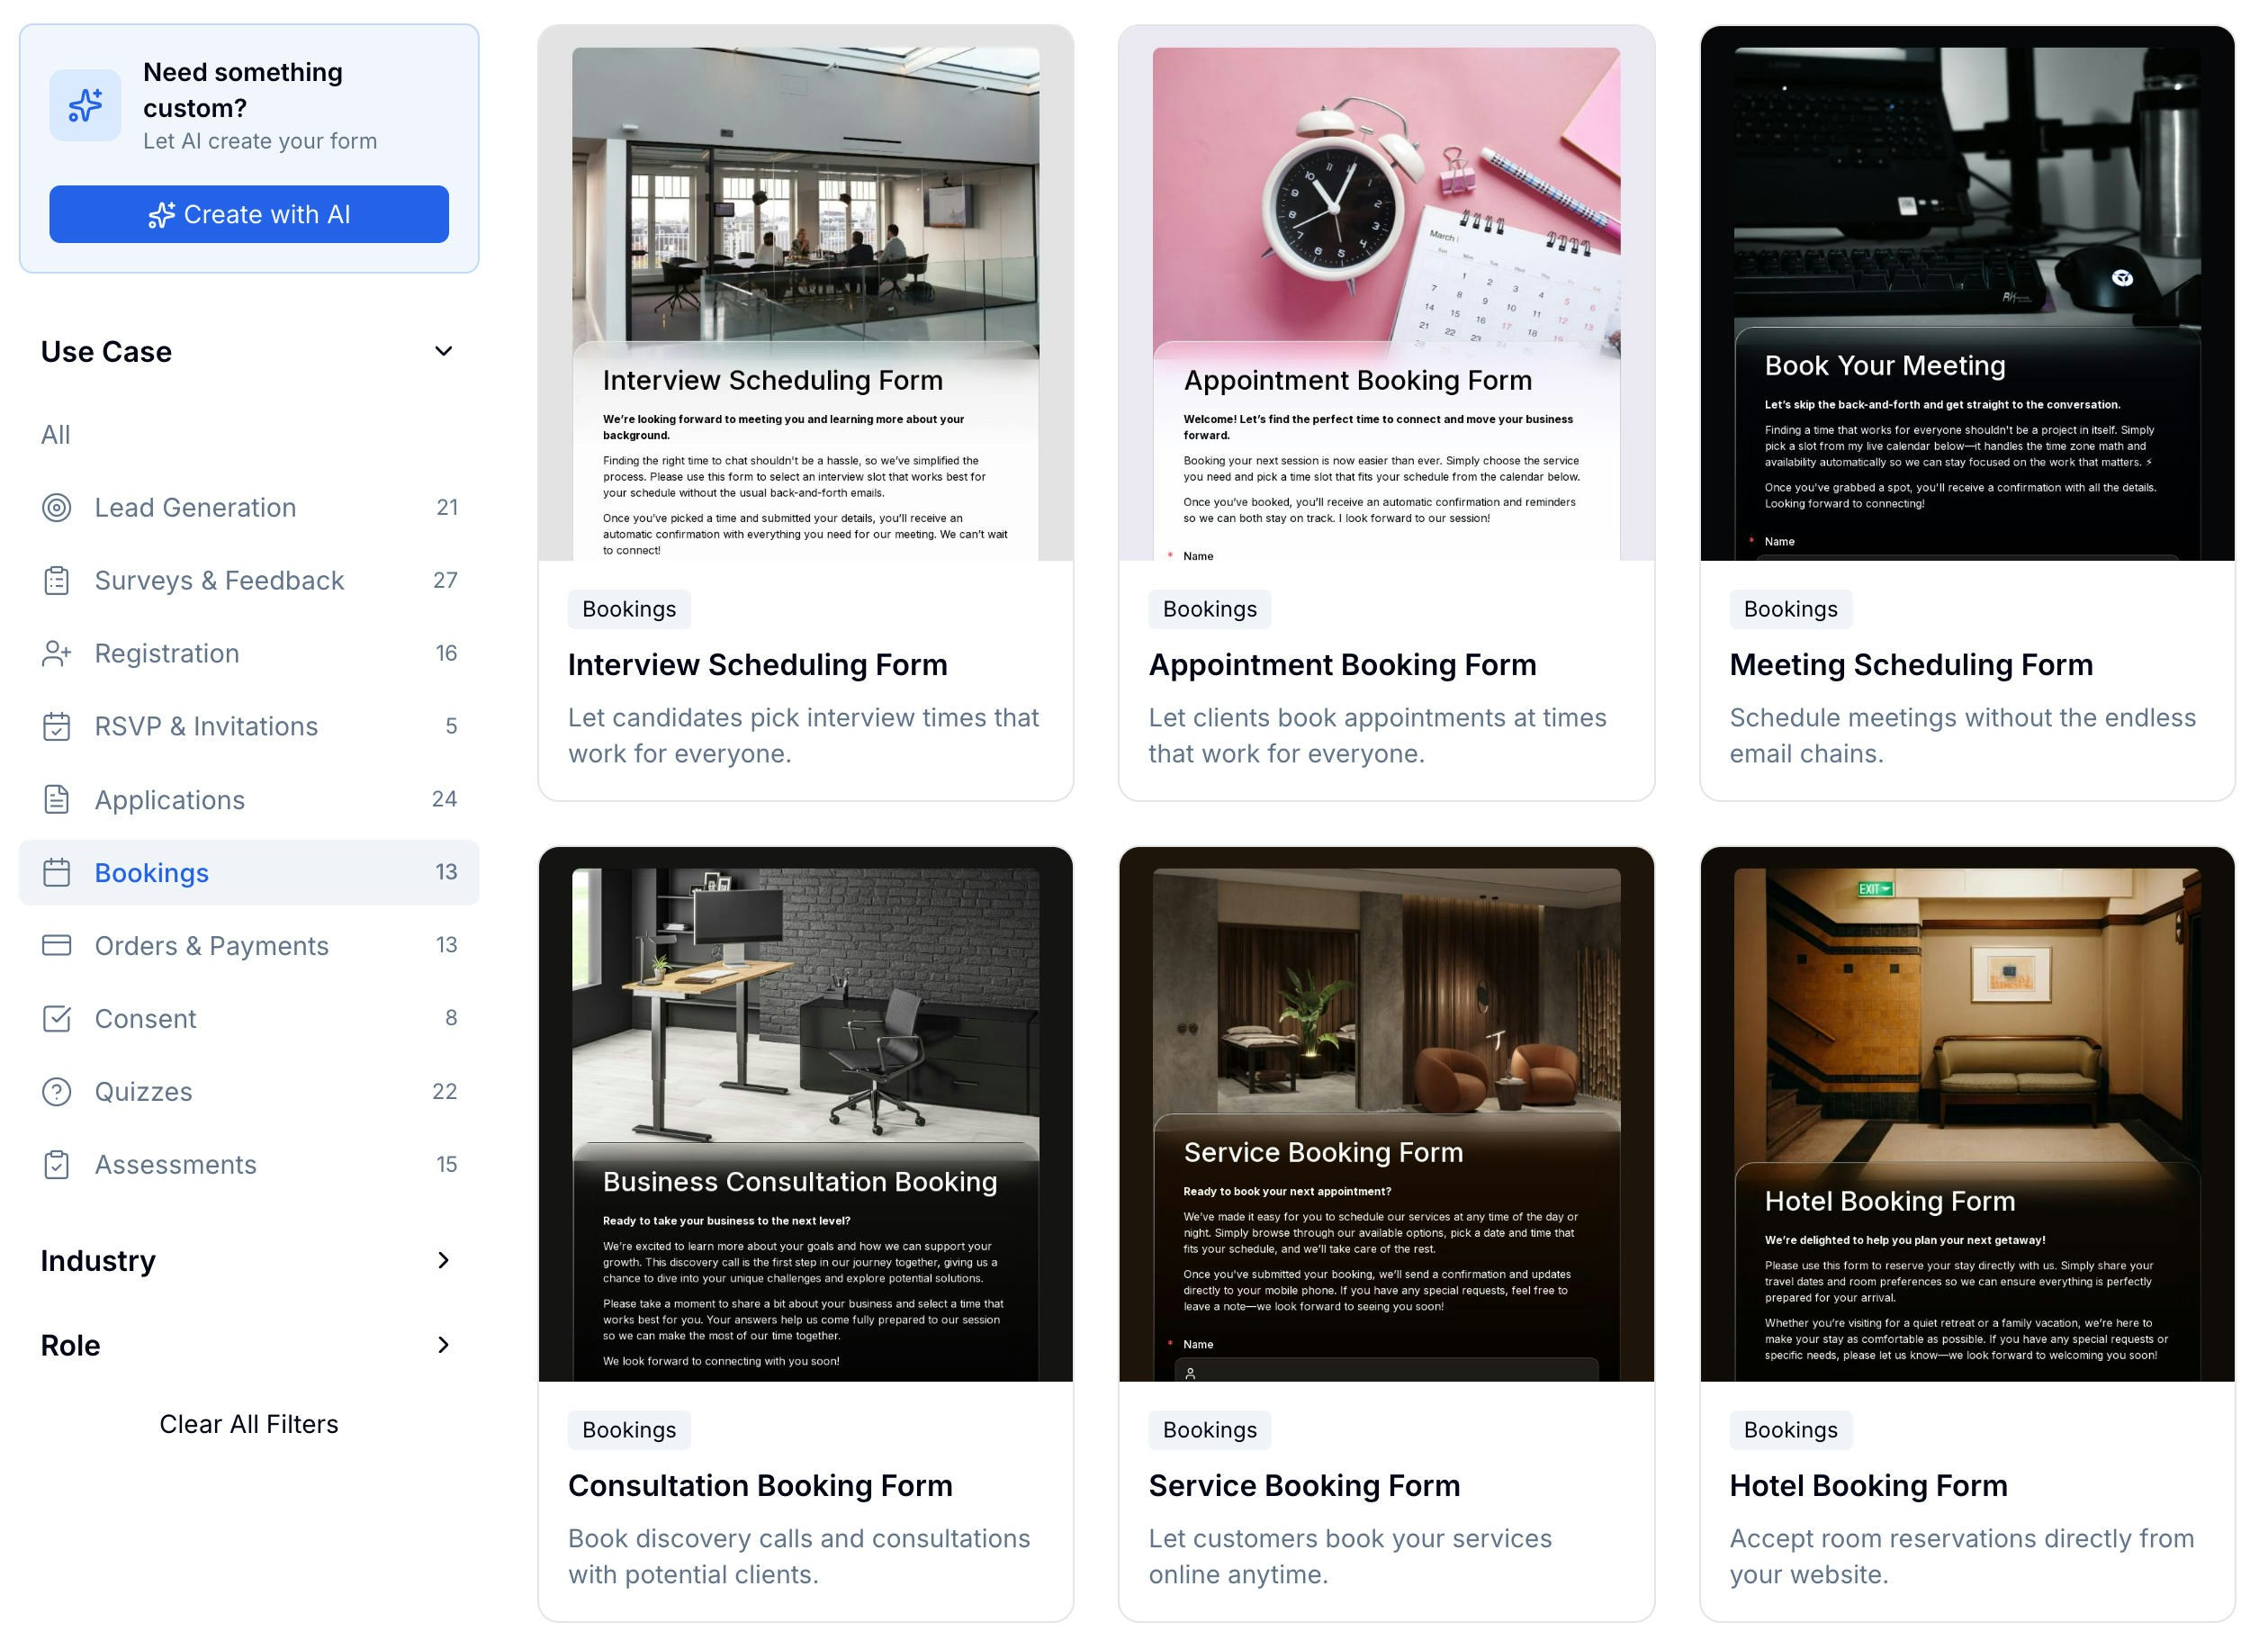Click the sparkle icon beside Need something custom
Screen dimensions: 2268x1640
pos(86,104)
